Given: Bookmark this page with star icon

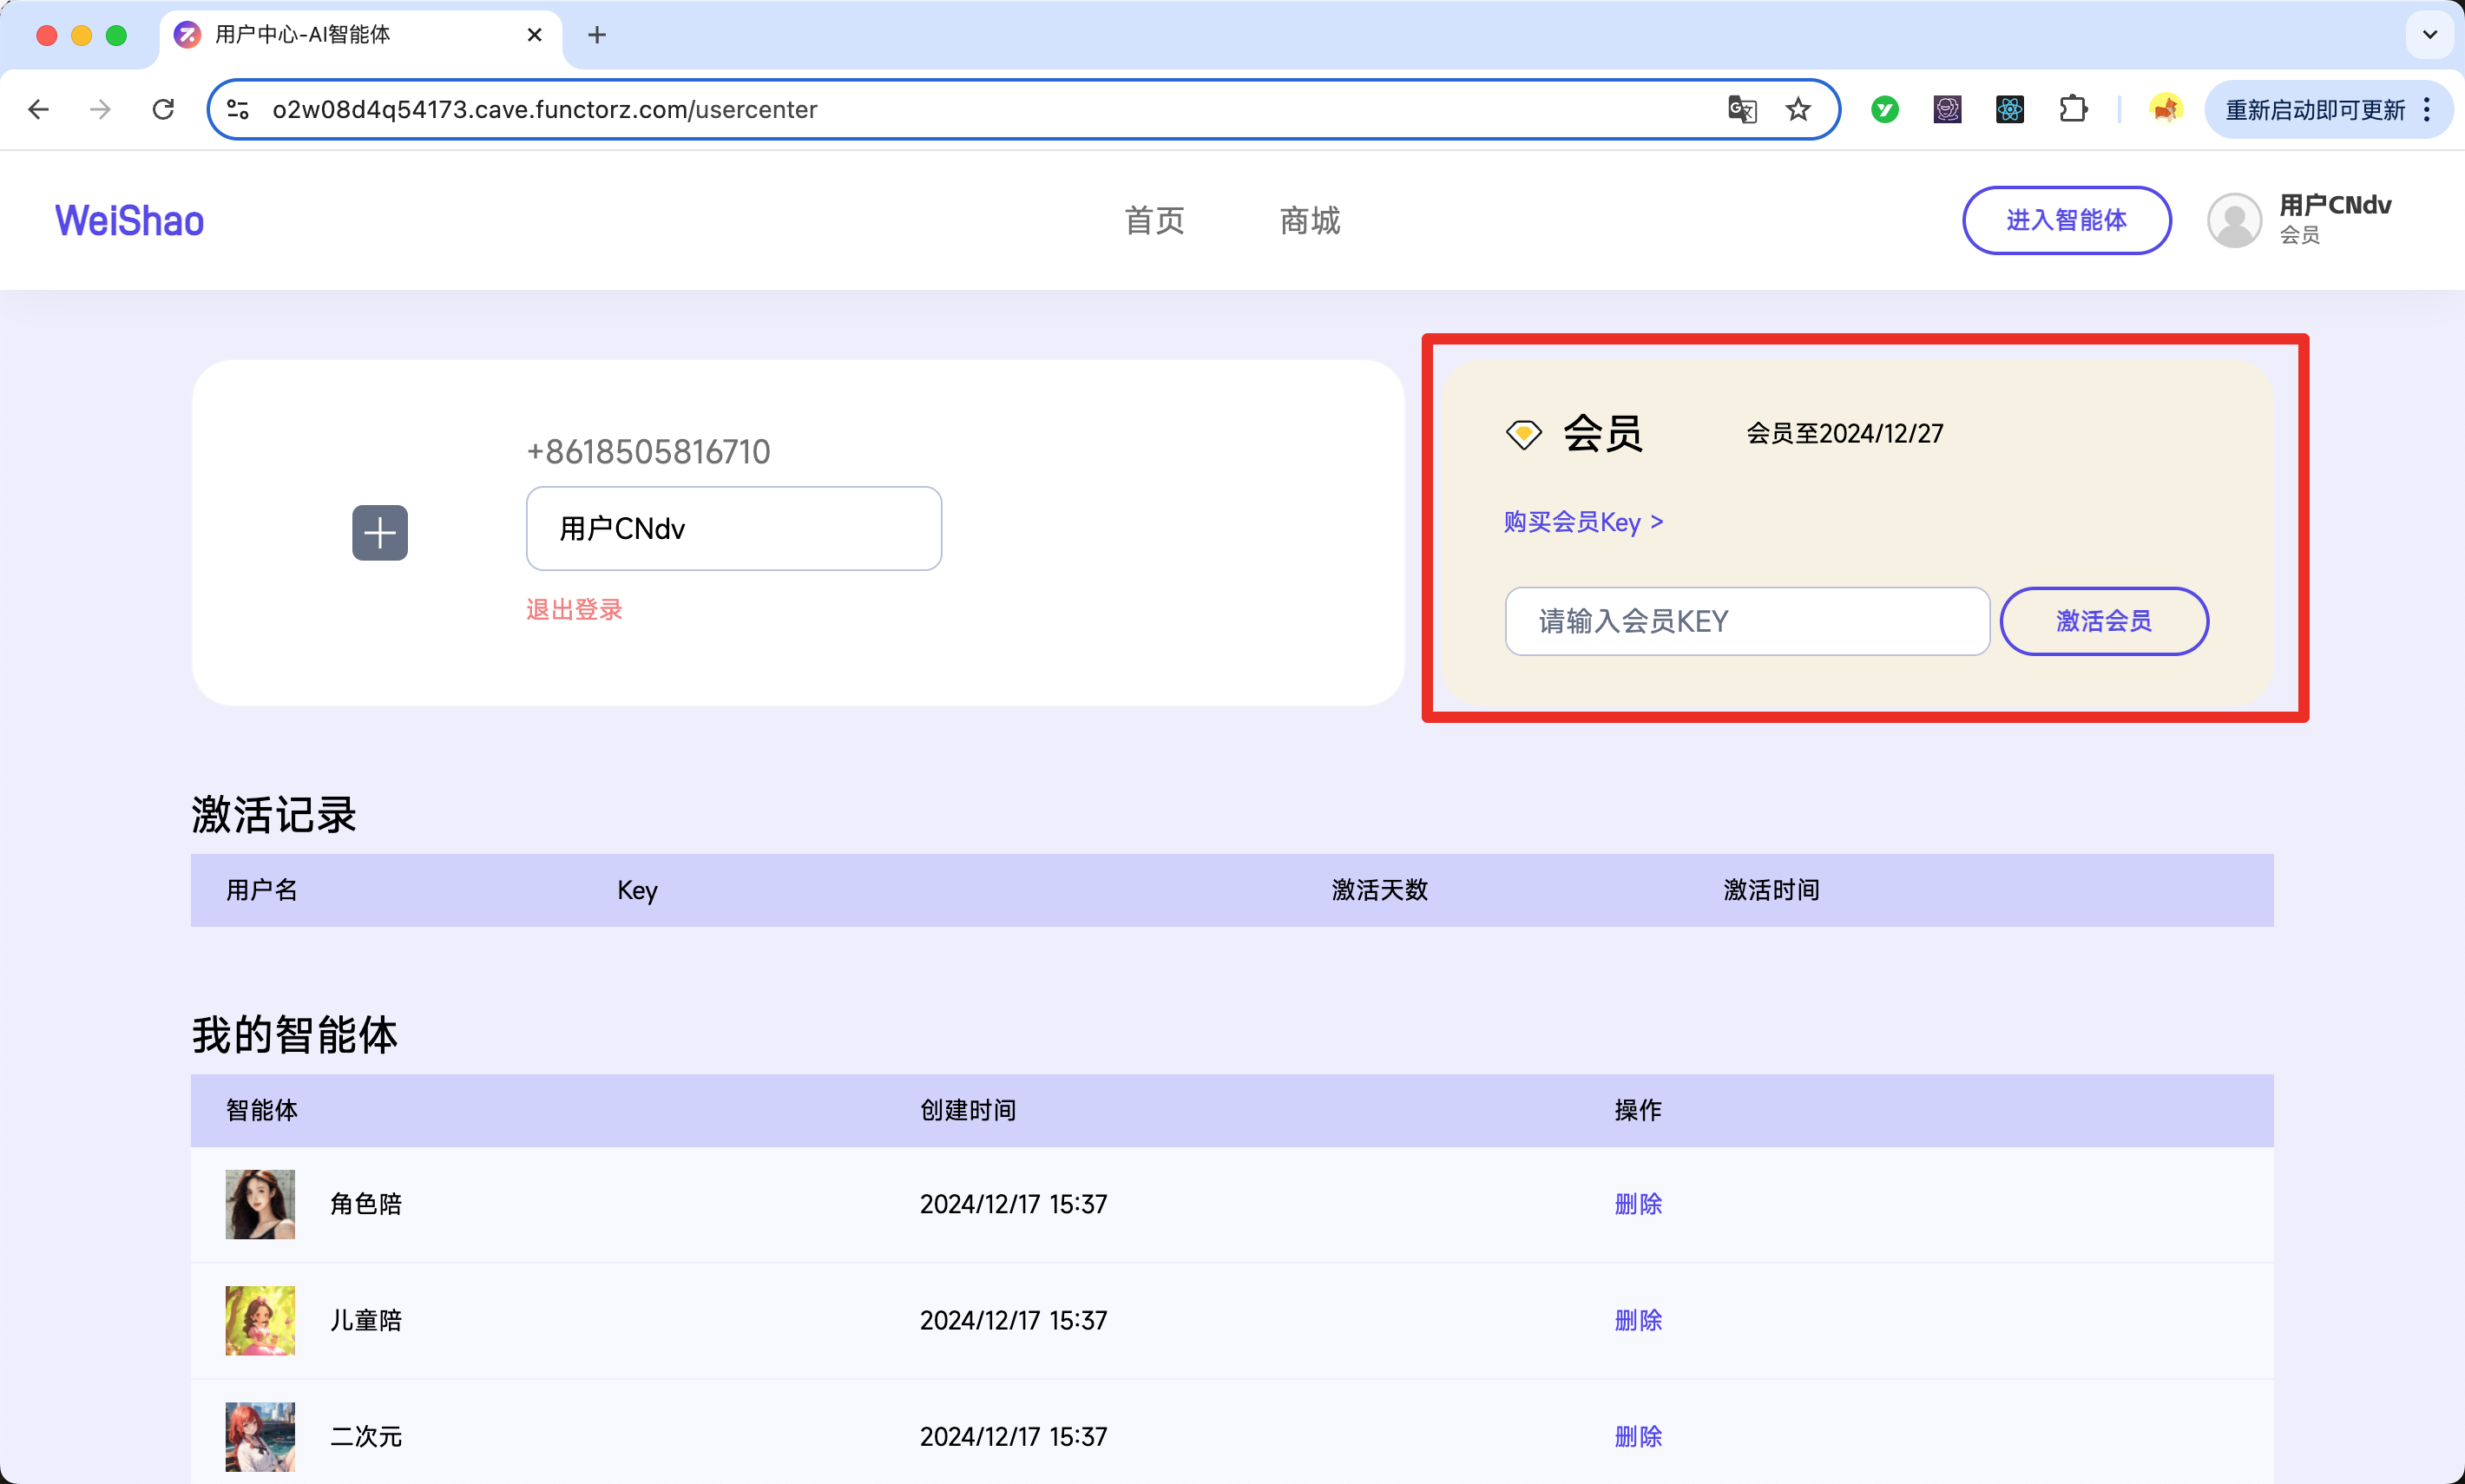Looking at the screenshot, I should [1798, 109].
